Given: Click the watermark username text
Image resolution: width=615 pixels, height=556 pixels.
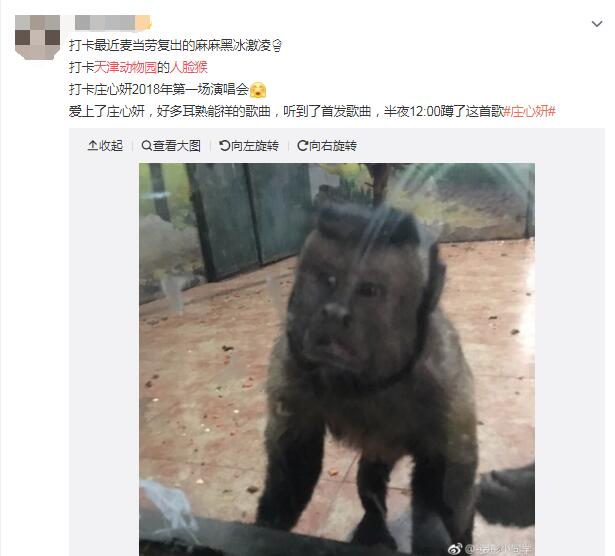Looking at the screenshot, I should pos(498,548).
